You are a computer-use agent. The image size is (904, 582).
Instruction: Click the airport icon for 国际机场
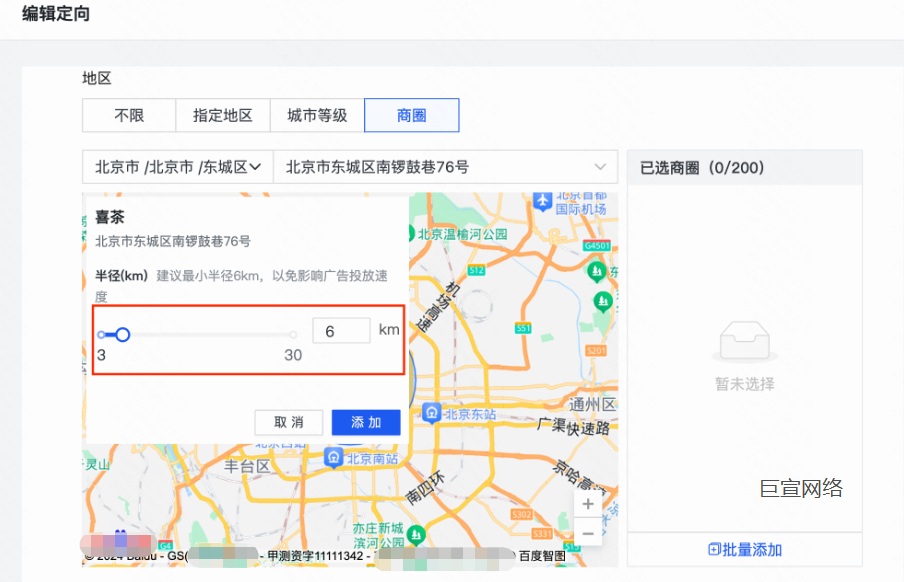click(543, 201)
